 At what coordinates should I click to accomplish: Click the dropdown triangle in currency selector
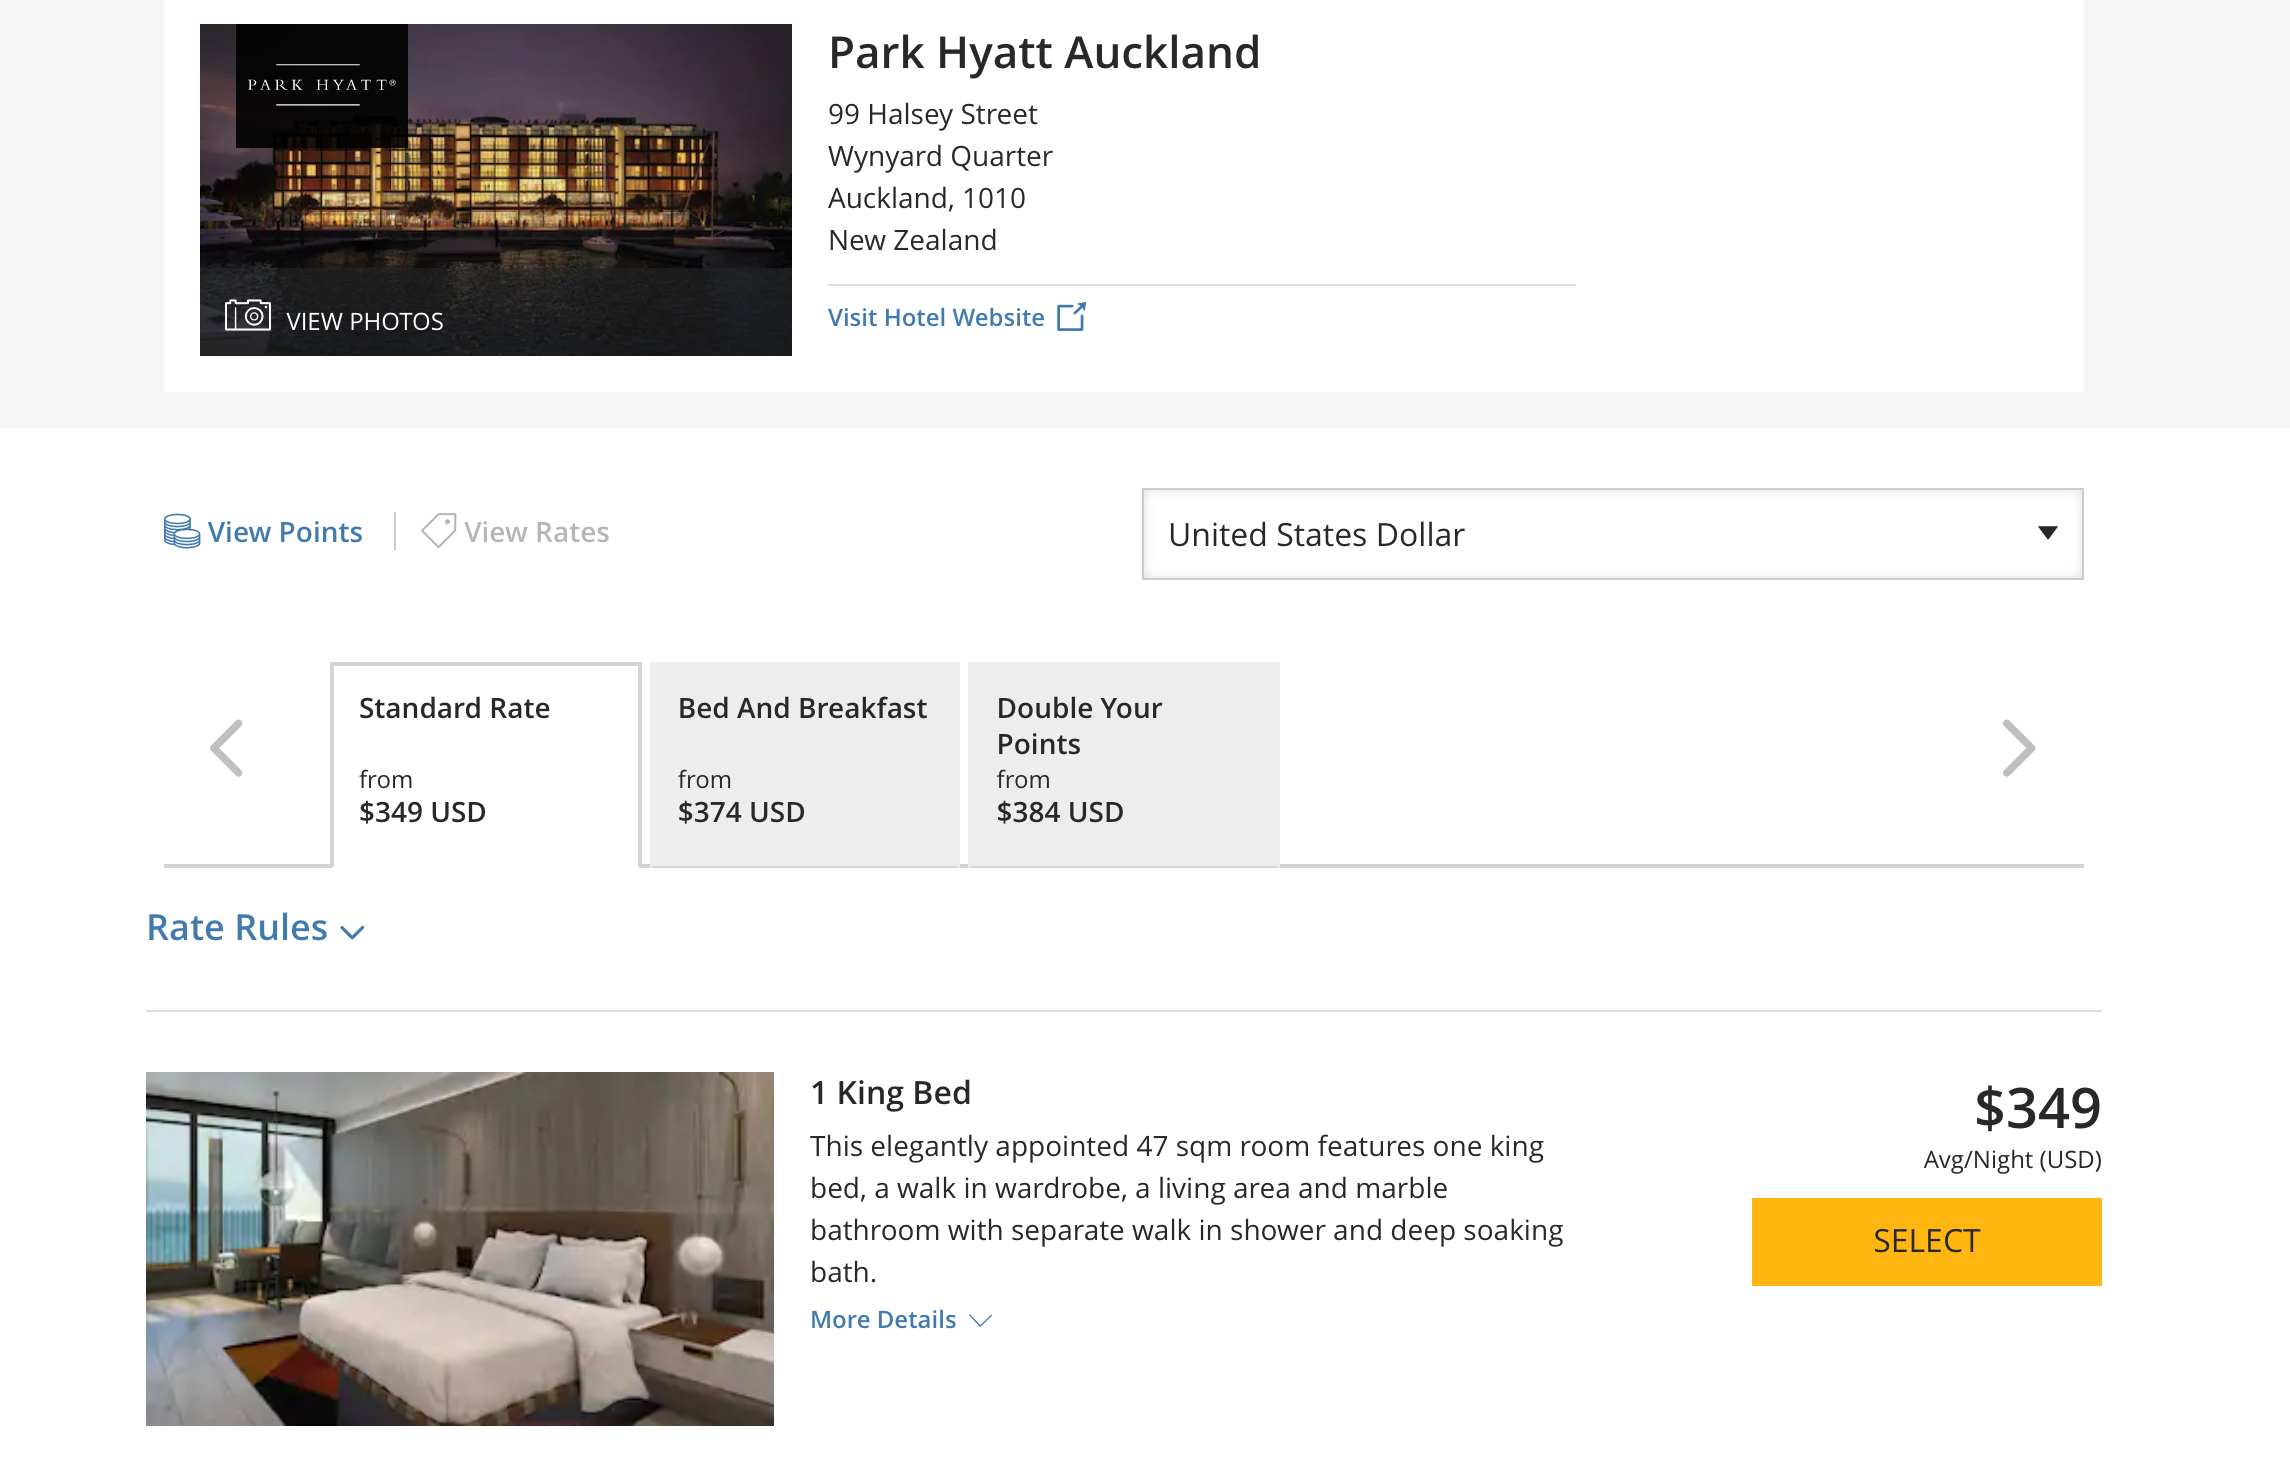[2047, 533]
